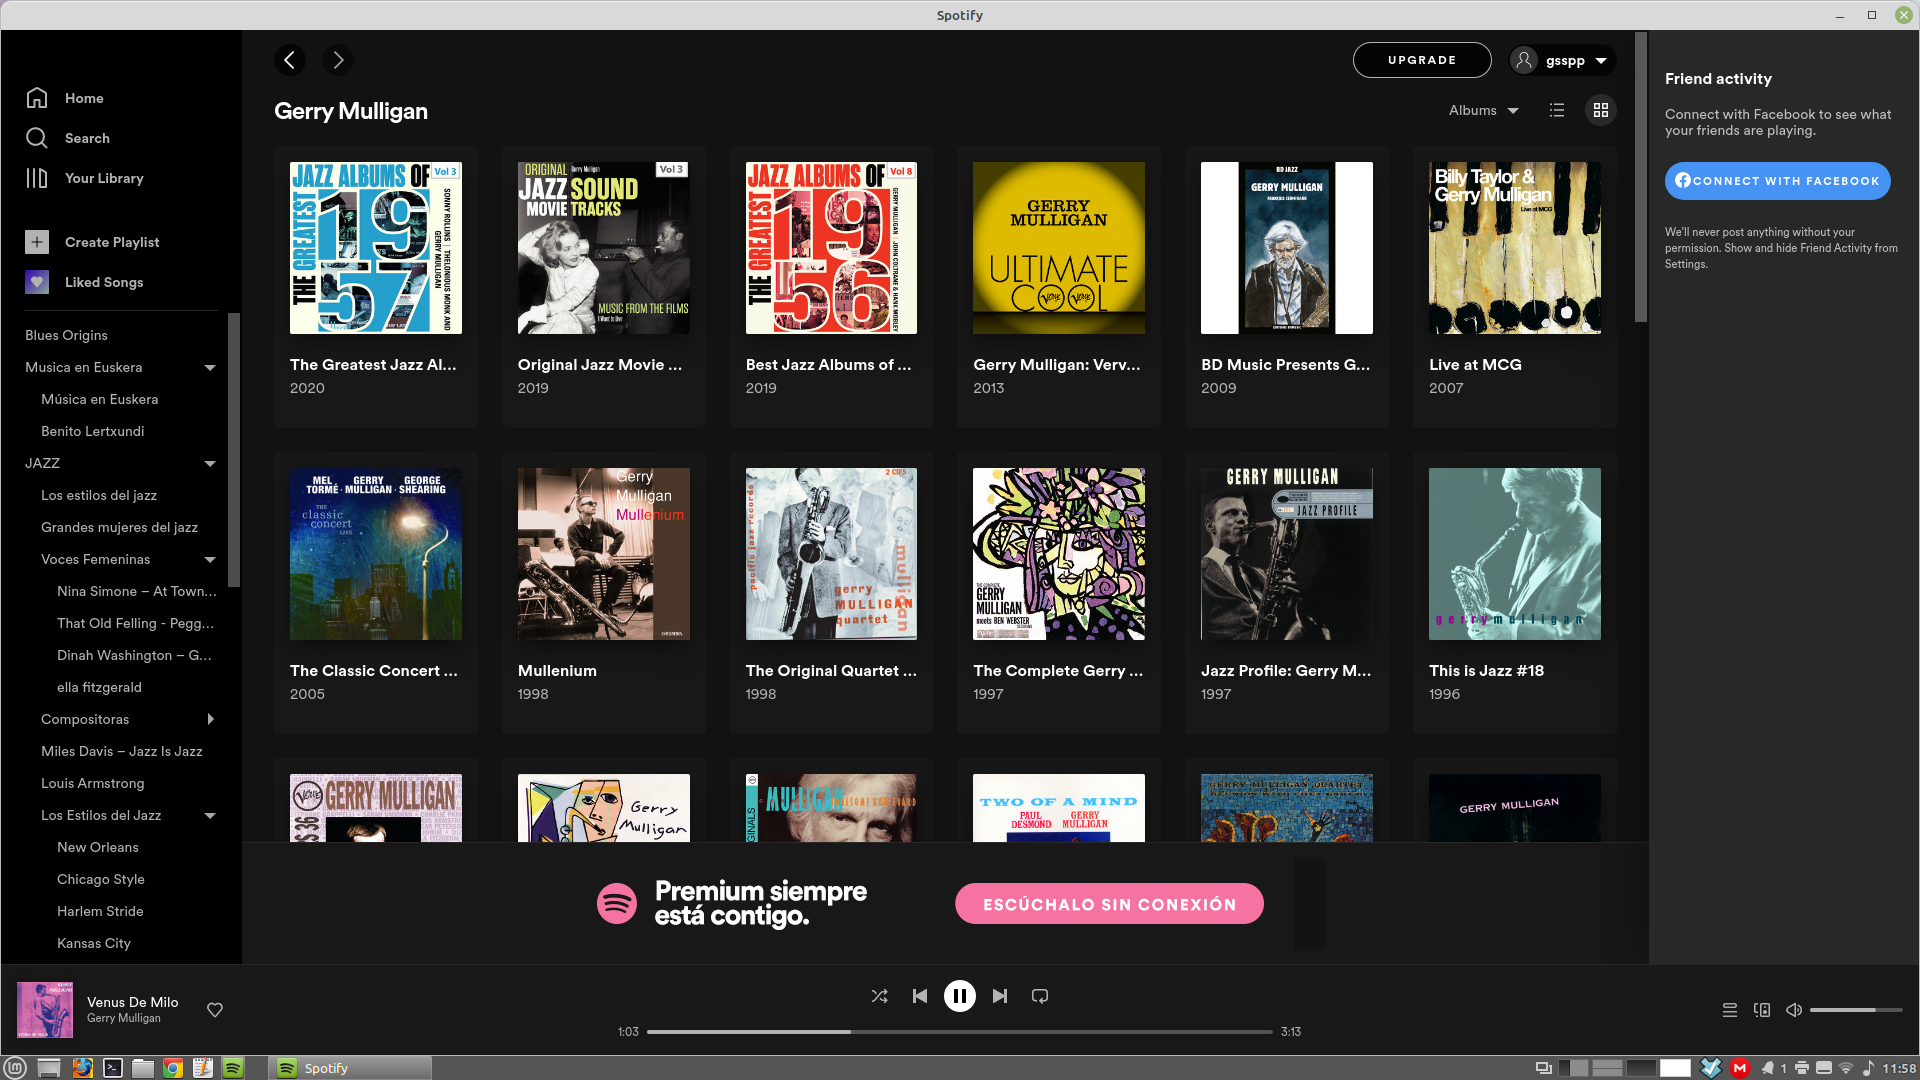Open Grandes mujeres del jazz playlist
The image size is (1920, 1080).
coord(119,527)
